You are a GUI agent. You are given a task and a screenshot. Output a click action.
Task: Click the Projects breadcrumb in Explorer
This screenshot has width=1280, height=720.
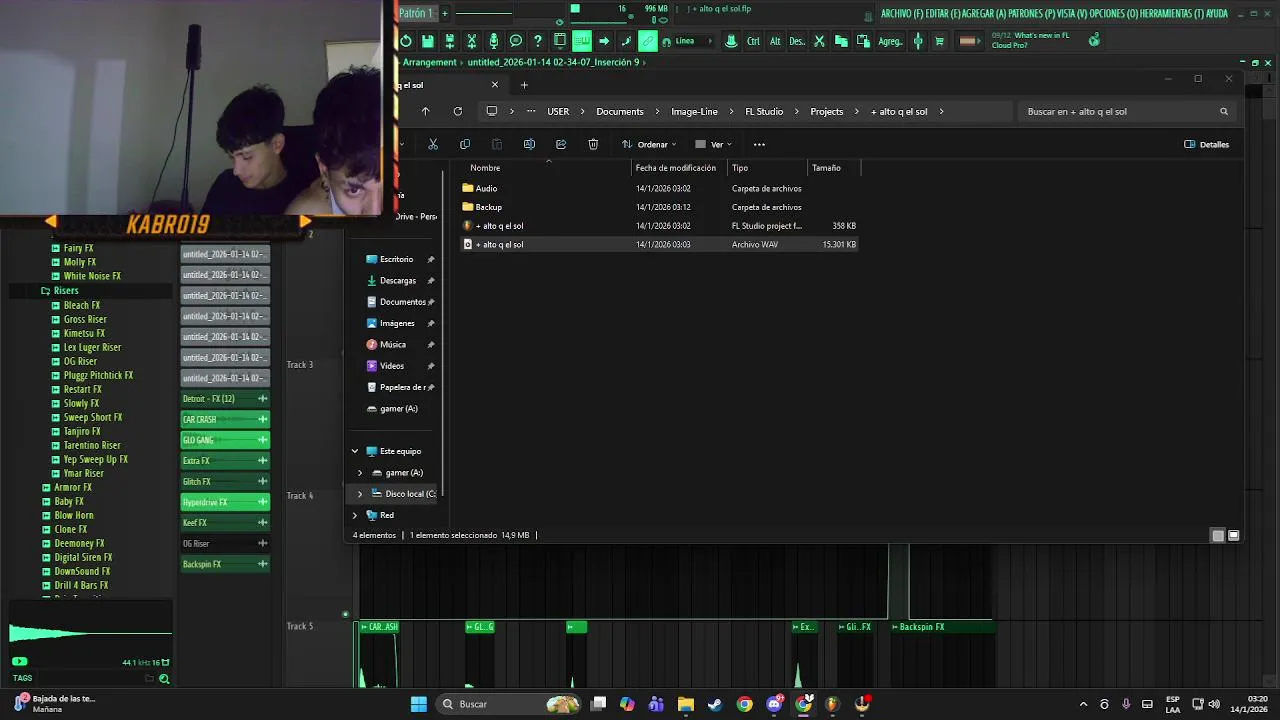(x=827, y=111)
